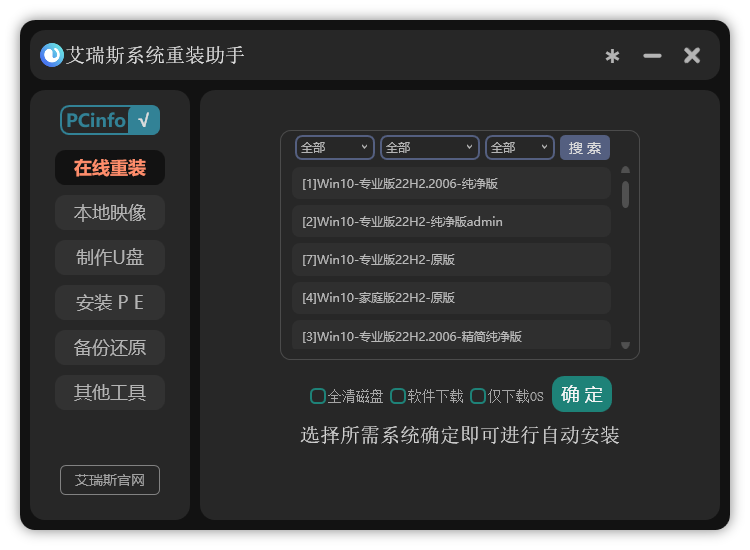750x550 pixels.
Task: Check the 仅下载OS option
Action: (478, 396)
